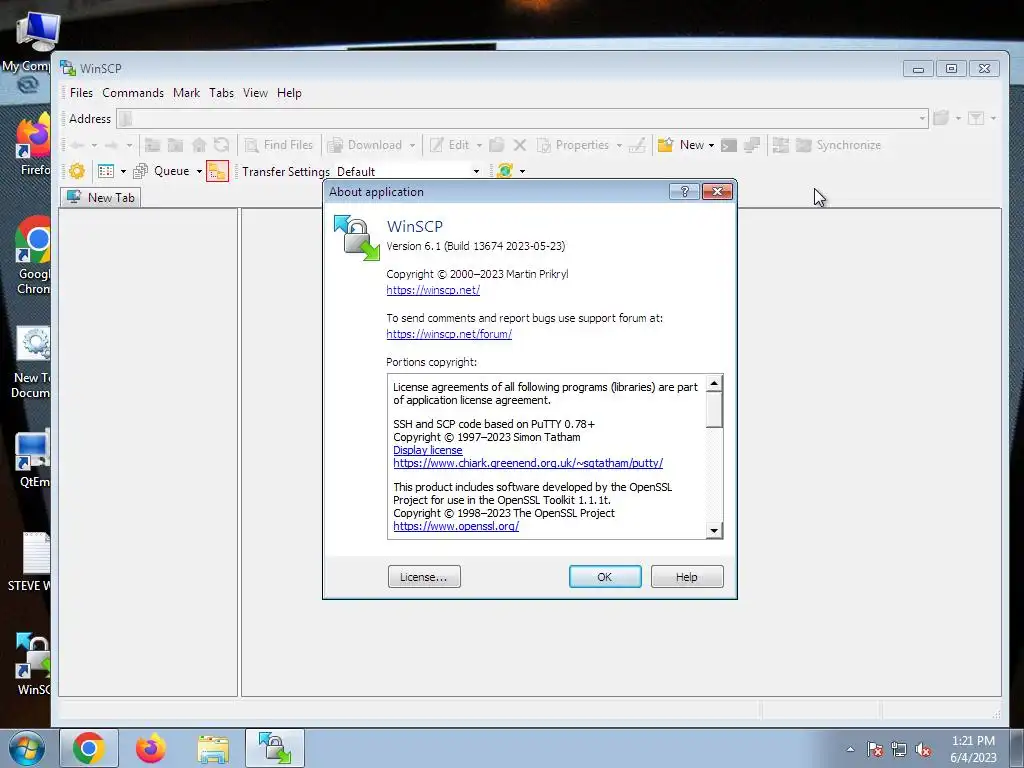This screenshot has height=768, width=1024.
Task: Click the keep remote directory up-to-date globe icon
Action: coord(505,171)
